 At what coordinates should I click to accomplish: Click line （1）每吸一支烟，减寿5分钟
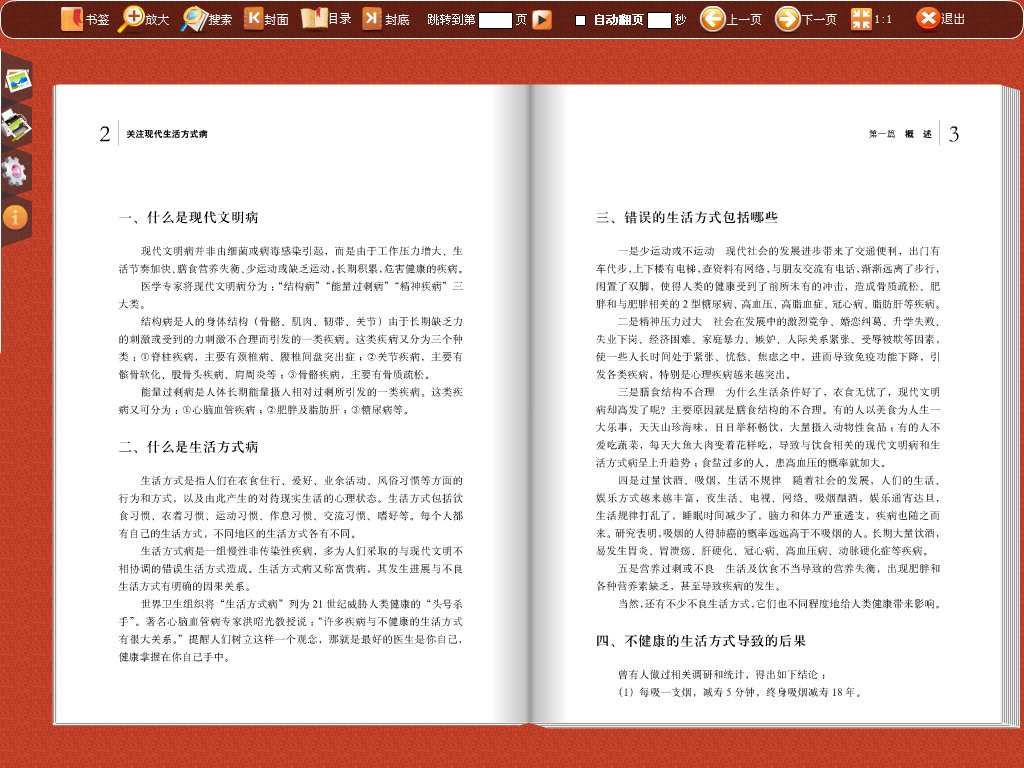coord(740,692)
